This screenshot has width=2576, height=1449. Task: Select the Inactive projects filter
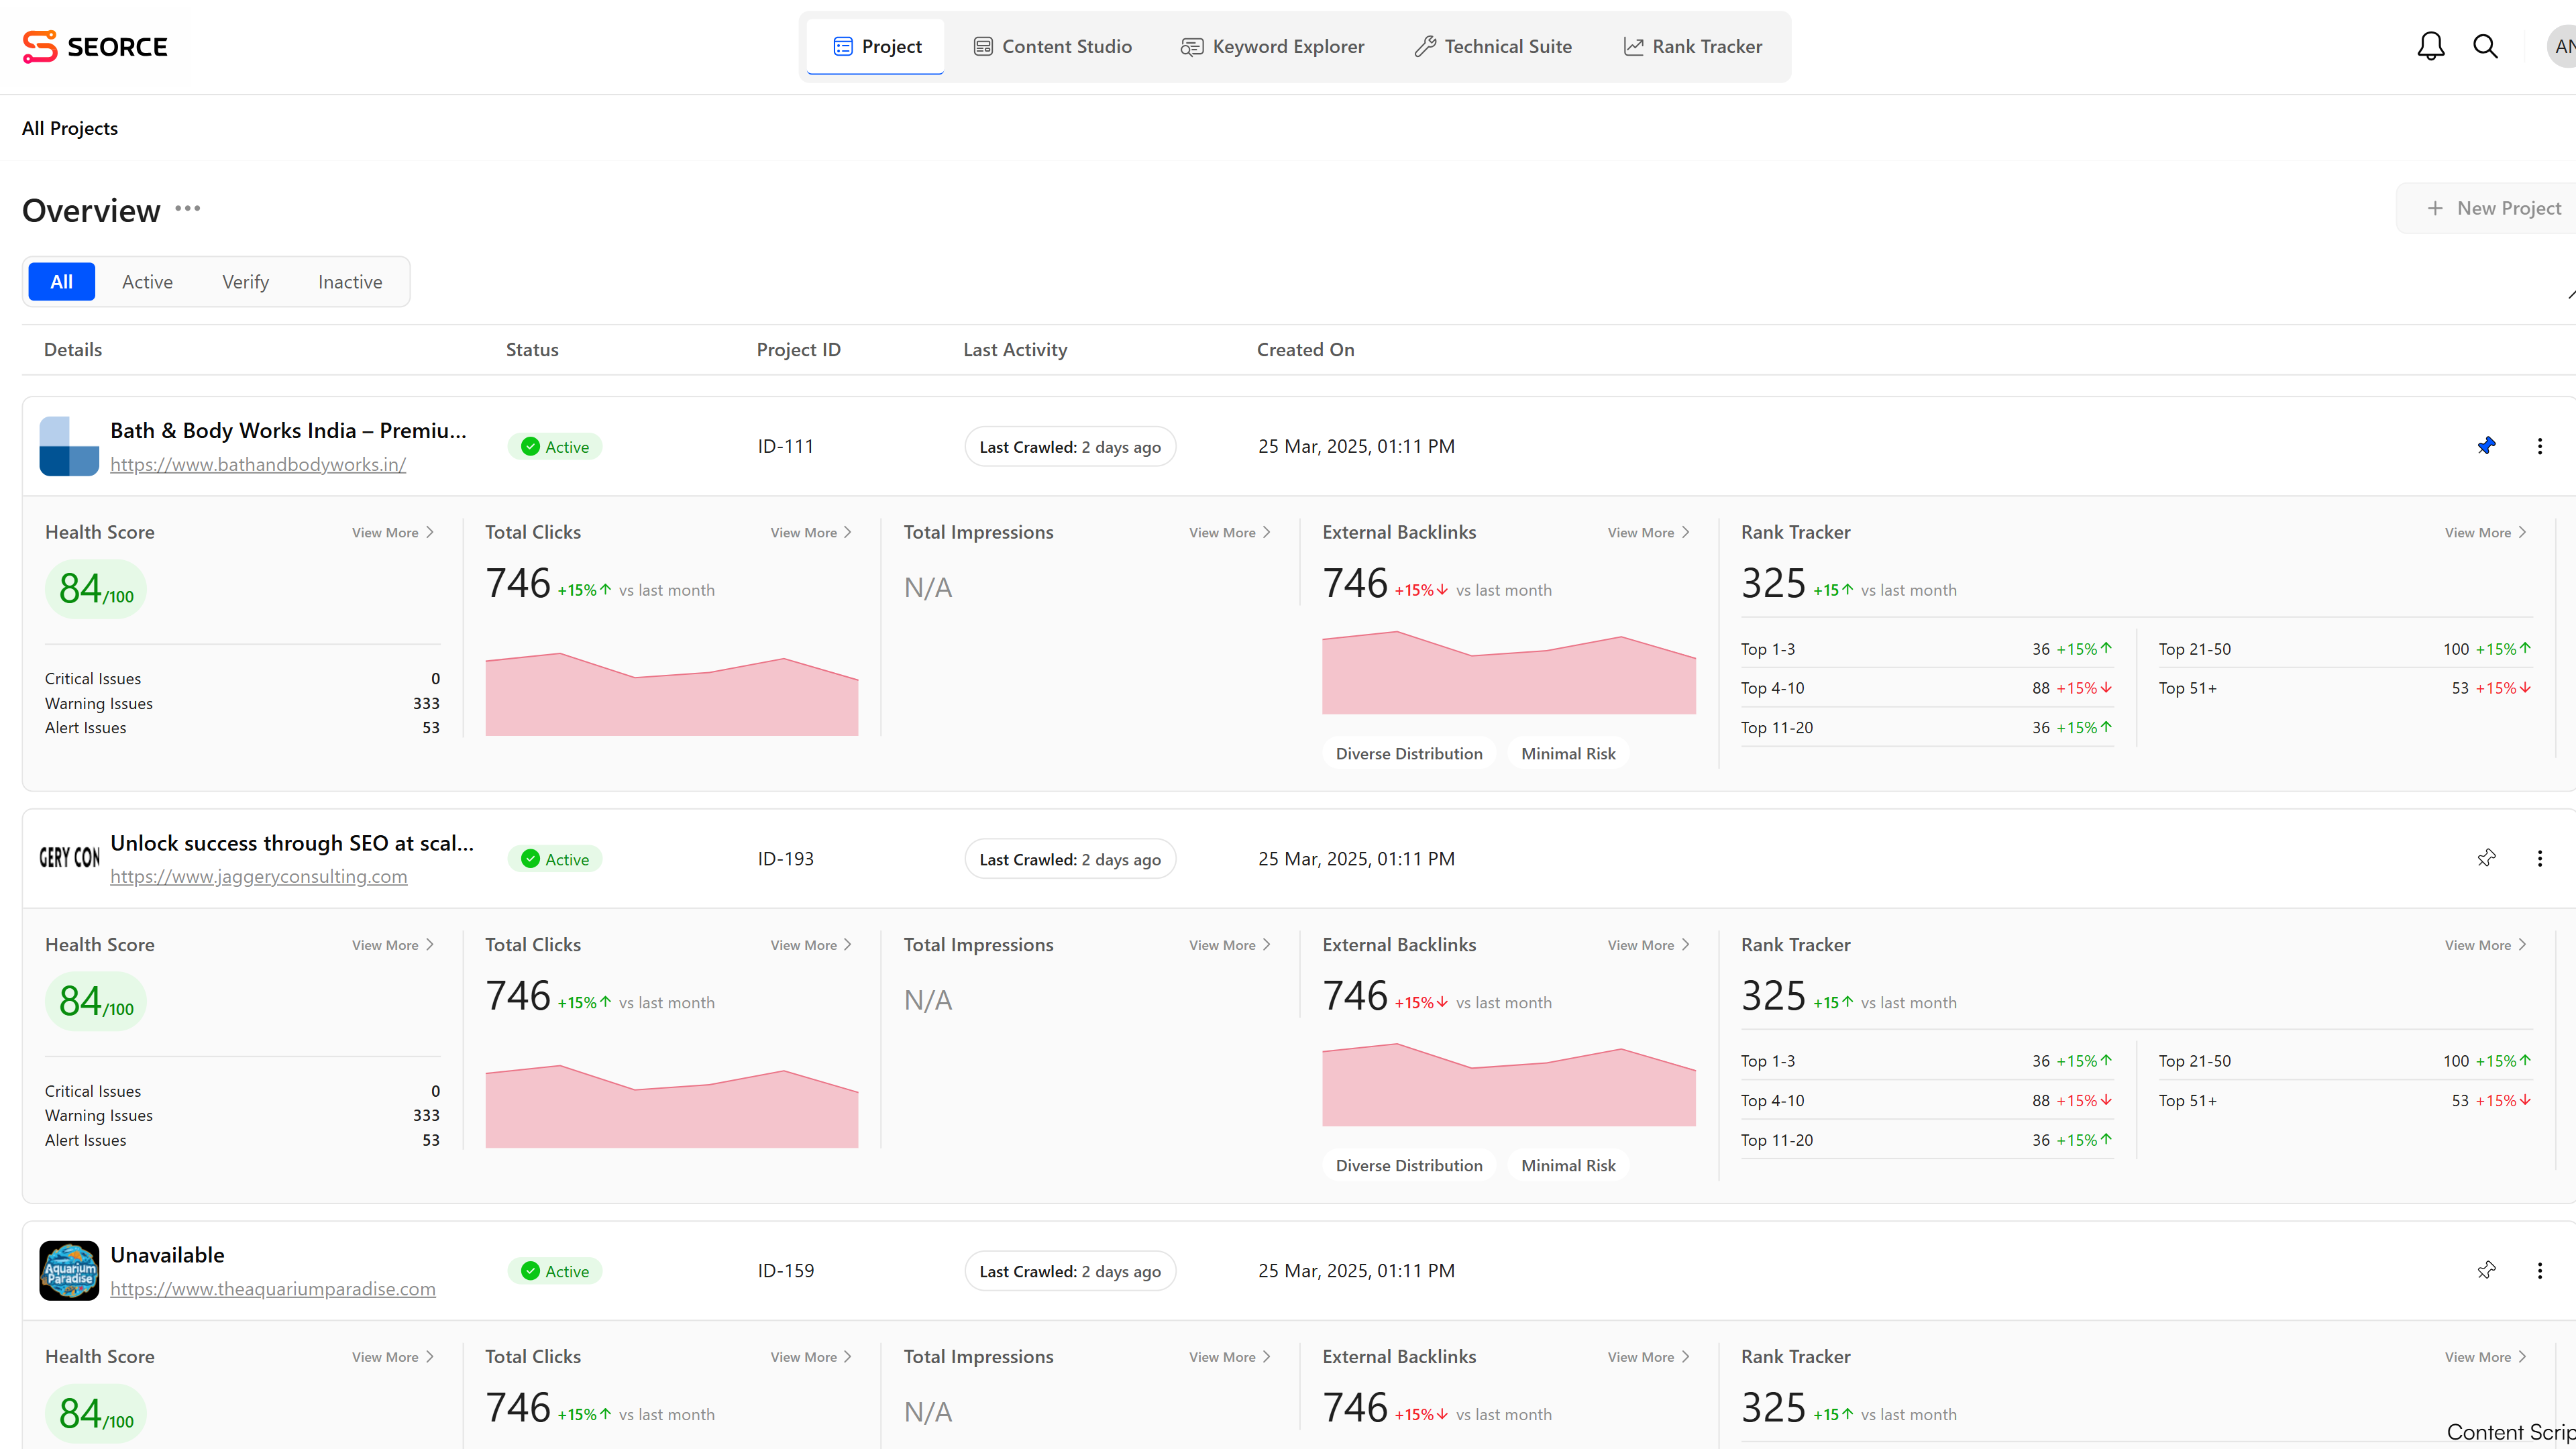click(x=349, y=281)
